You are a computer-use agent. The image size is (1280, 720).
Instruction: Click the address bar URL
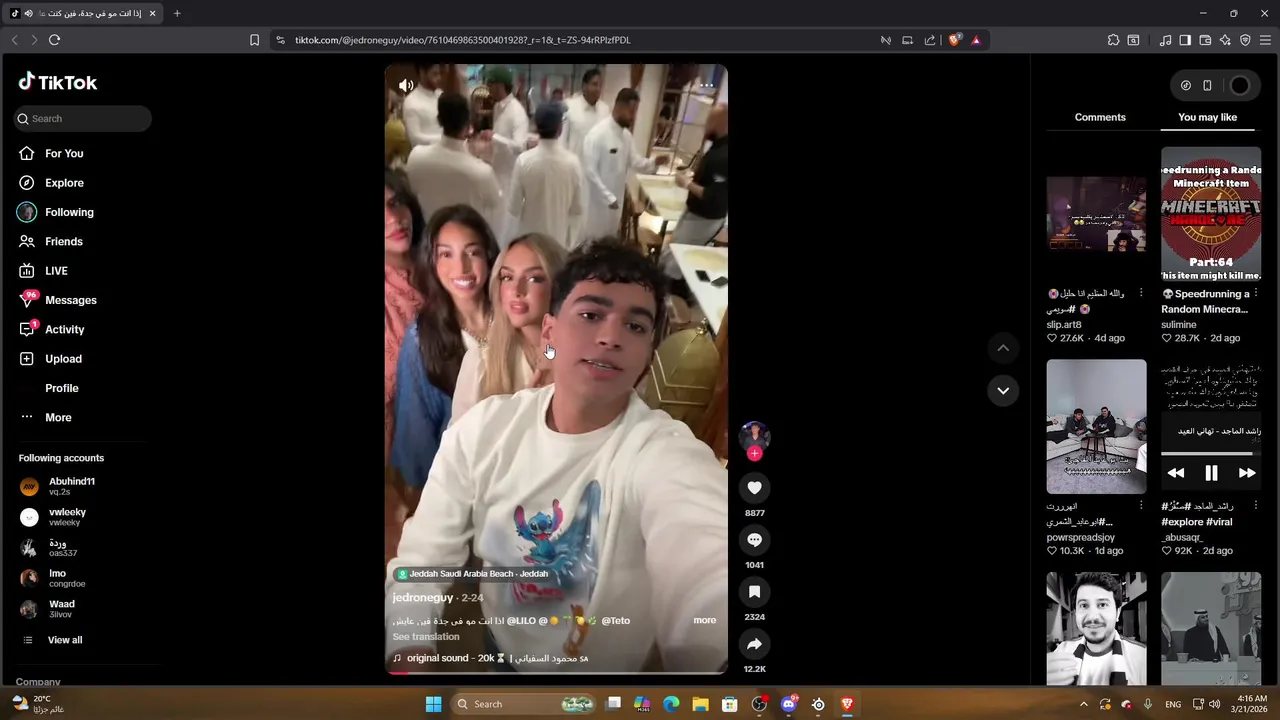click(462, 40)
